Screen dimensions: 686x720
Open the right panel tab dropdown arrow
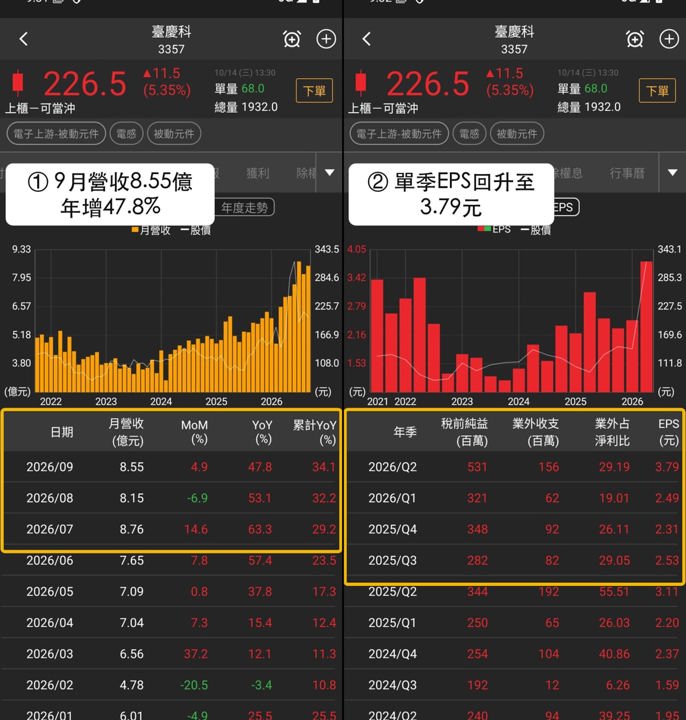pyautogui.click(x=673, y=173)
